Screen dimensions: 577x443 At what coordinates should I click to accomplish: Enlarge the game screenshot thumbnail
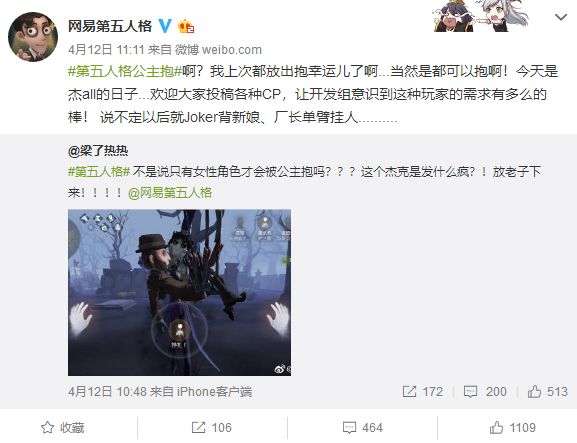[180, 293]
